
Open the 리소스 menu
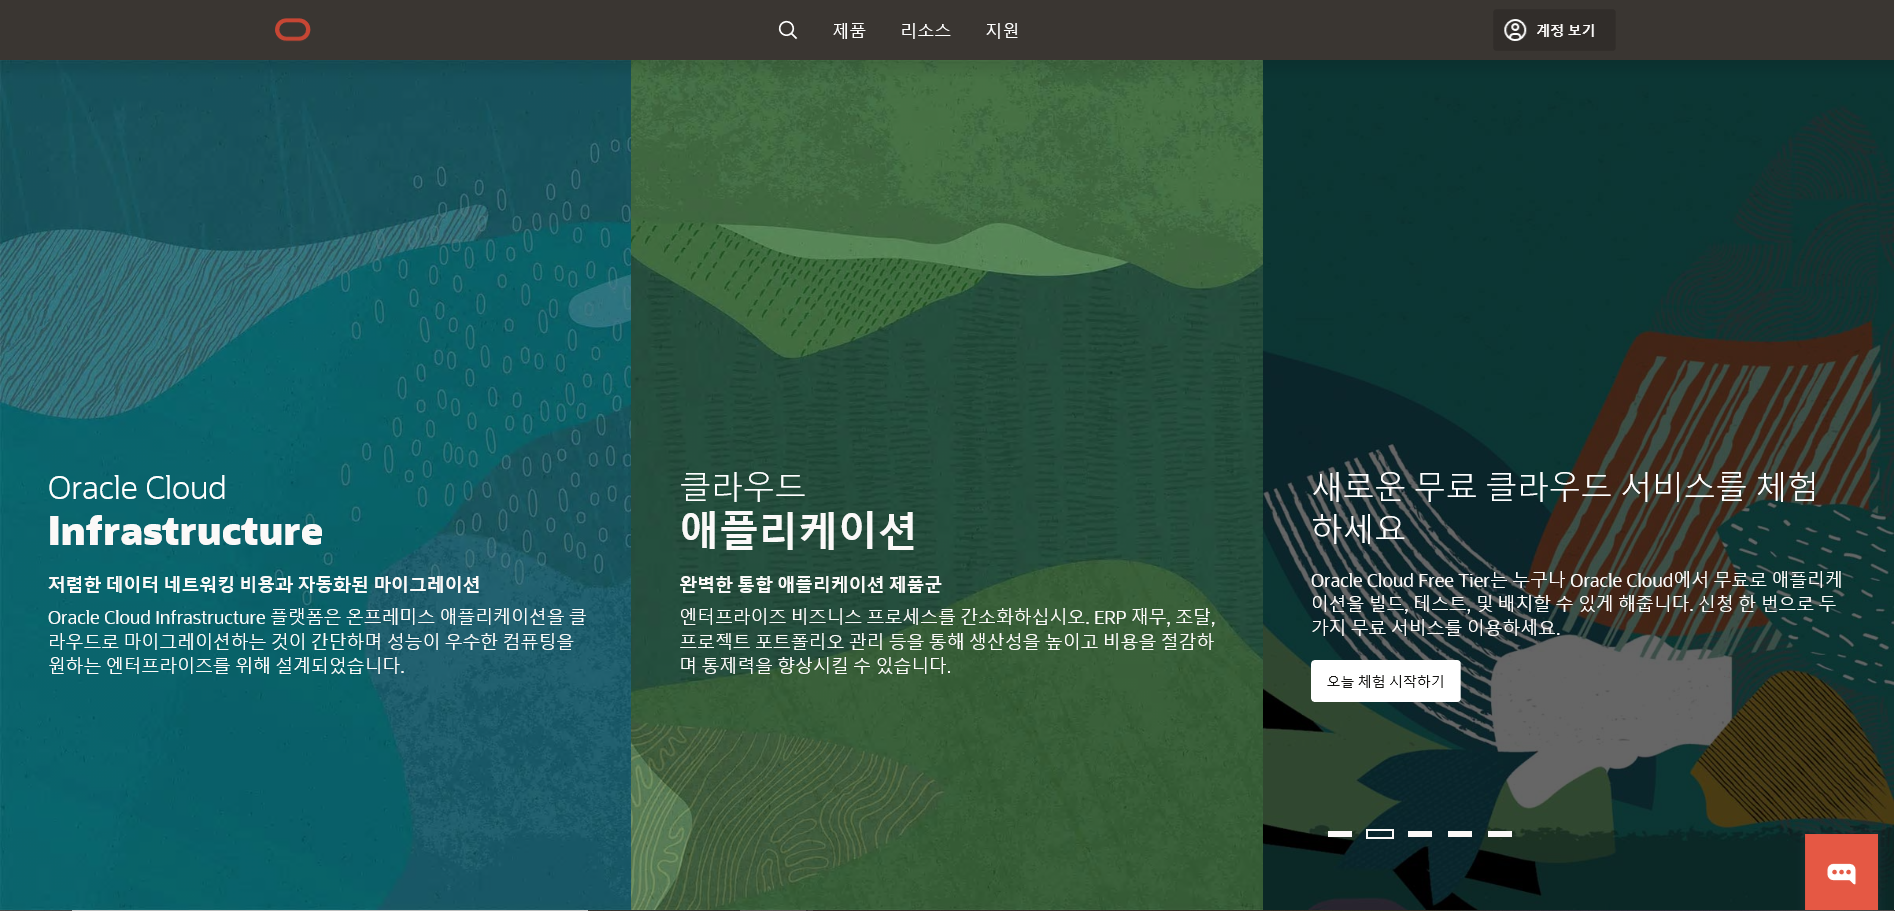click(x=926, y=30)
